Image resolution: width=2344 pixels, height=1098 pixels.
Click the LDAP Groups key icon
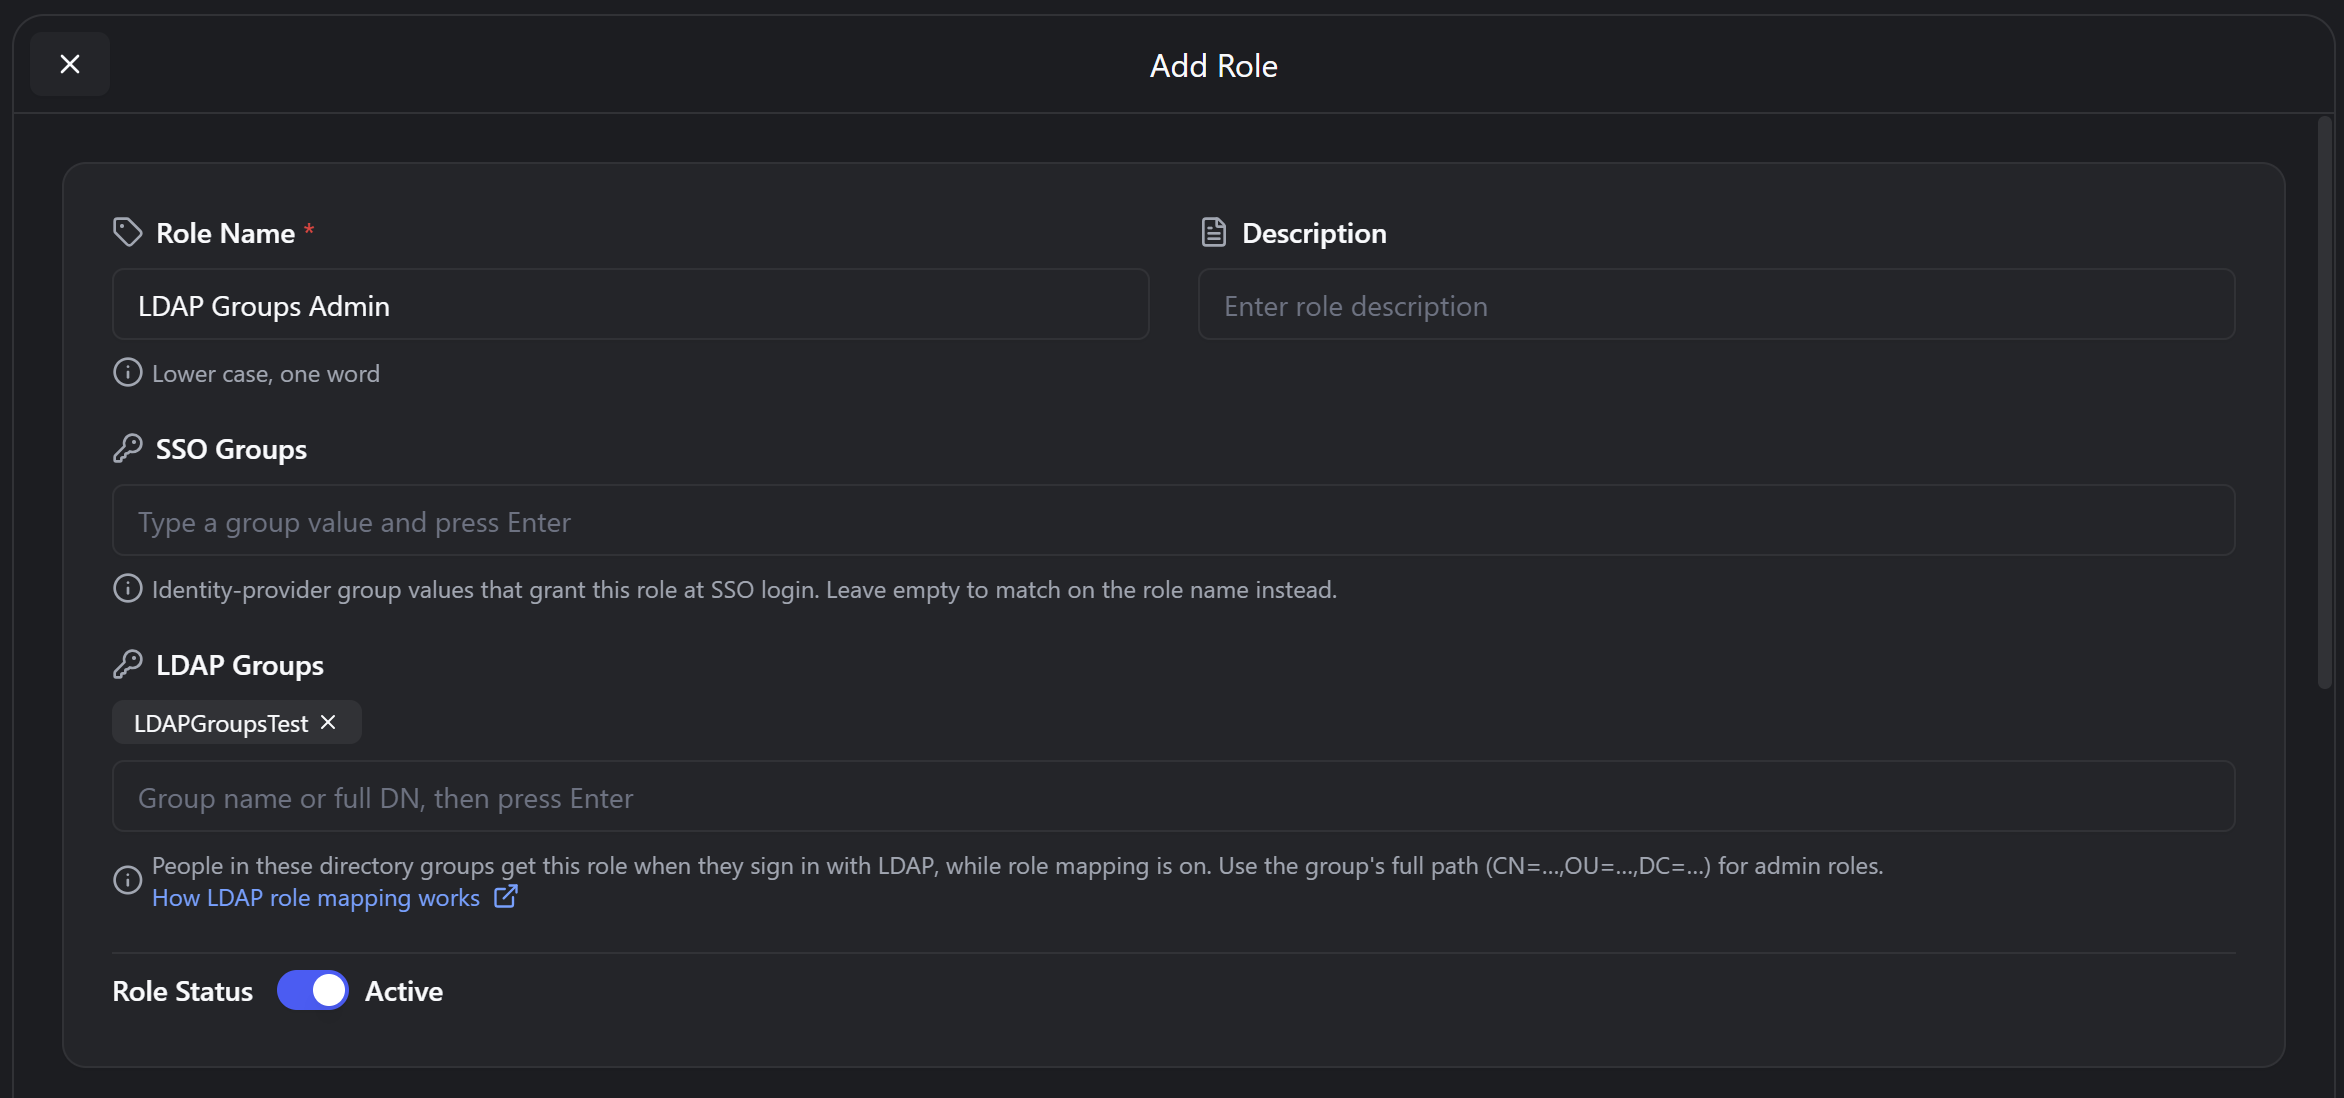coord(127,664)
